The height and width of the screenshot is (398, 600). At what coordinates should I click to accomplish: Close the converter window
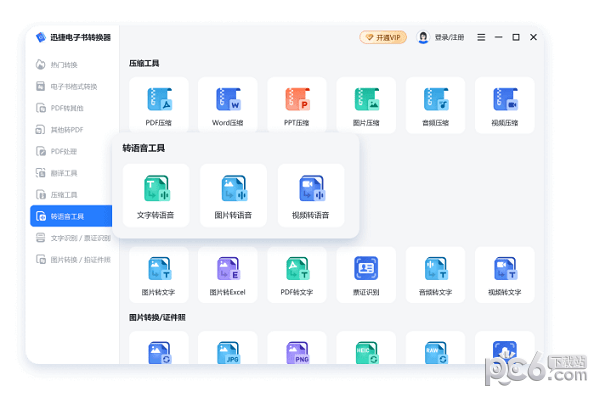tap(533, 37)
